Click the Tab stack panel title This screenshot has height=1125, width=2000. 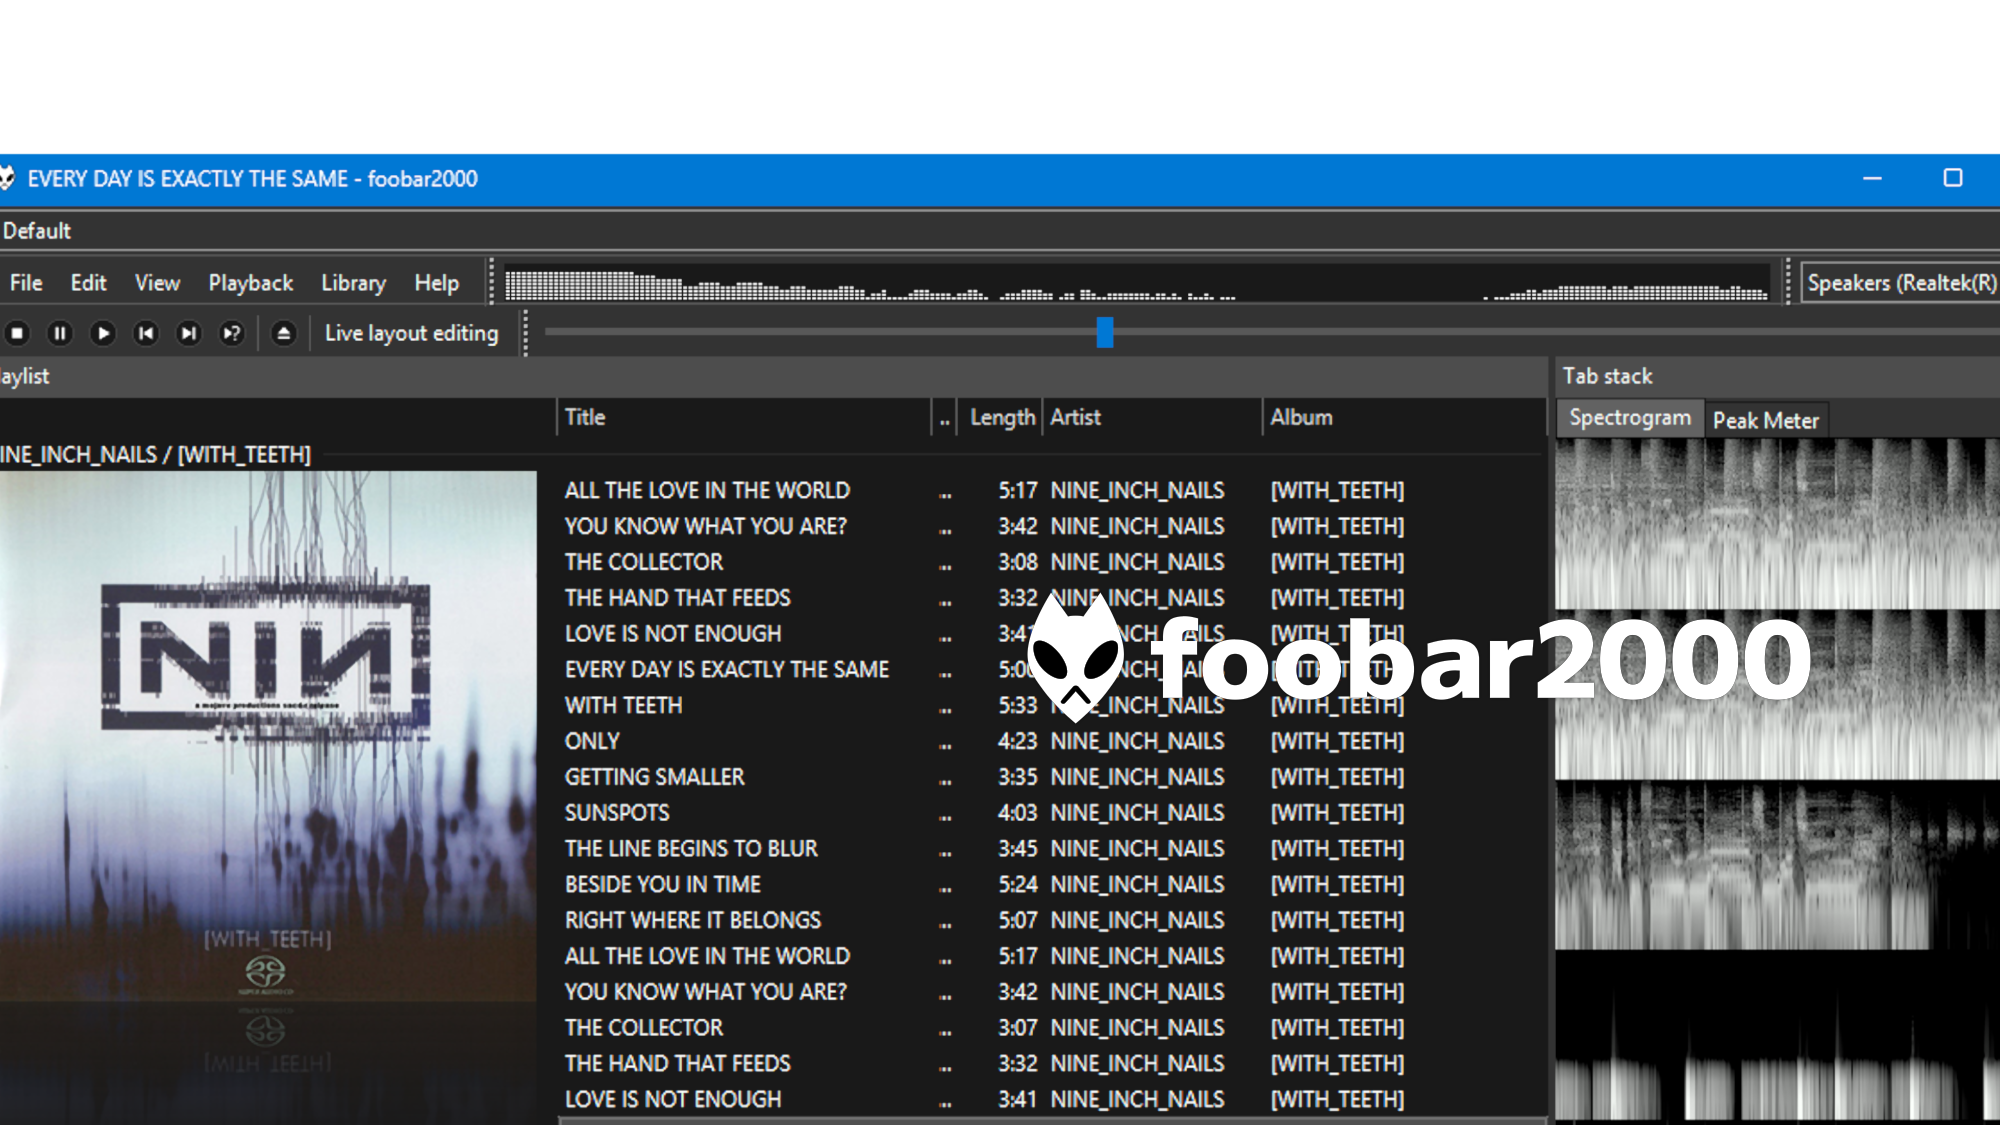(1607, 376)
